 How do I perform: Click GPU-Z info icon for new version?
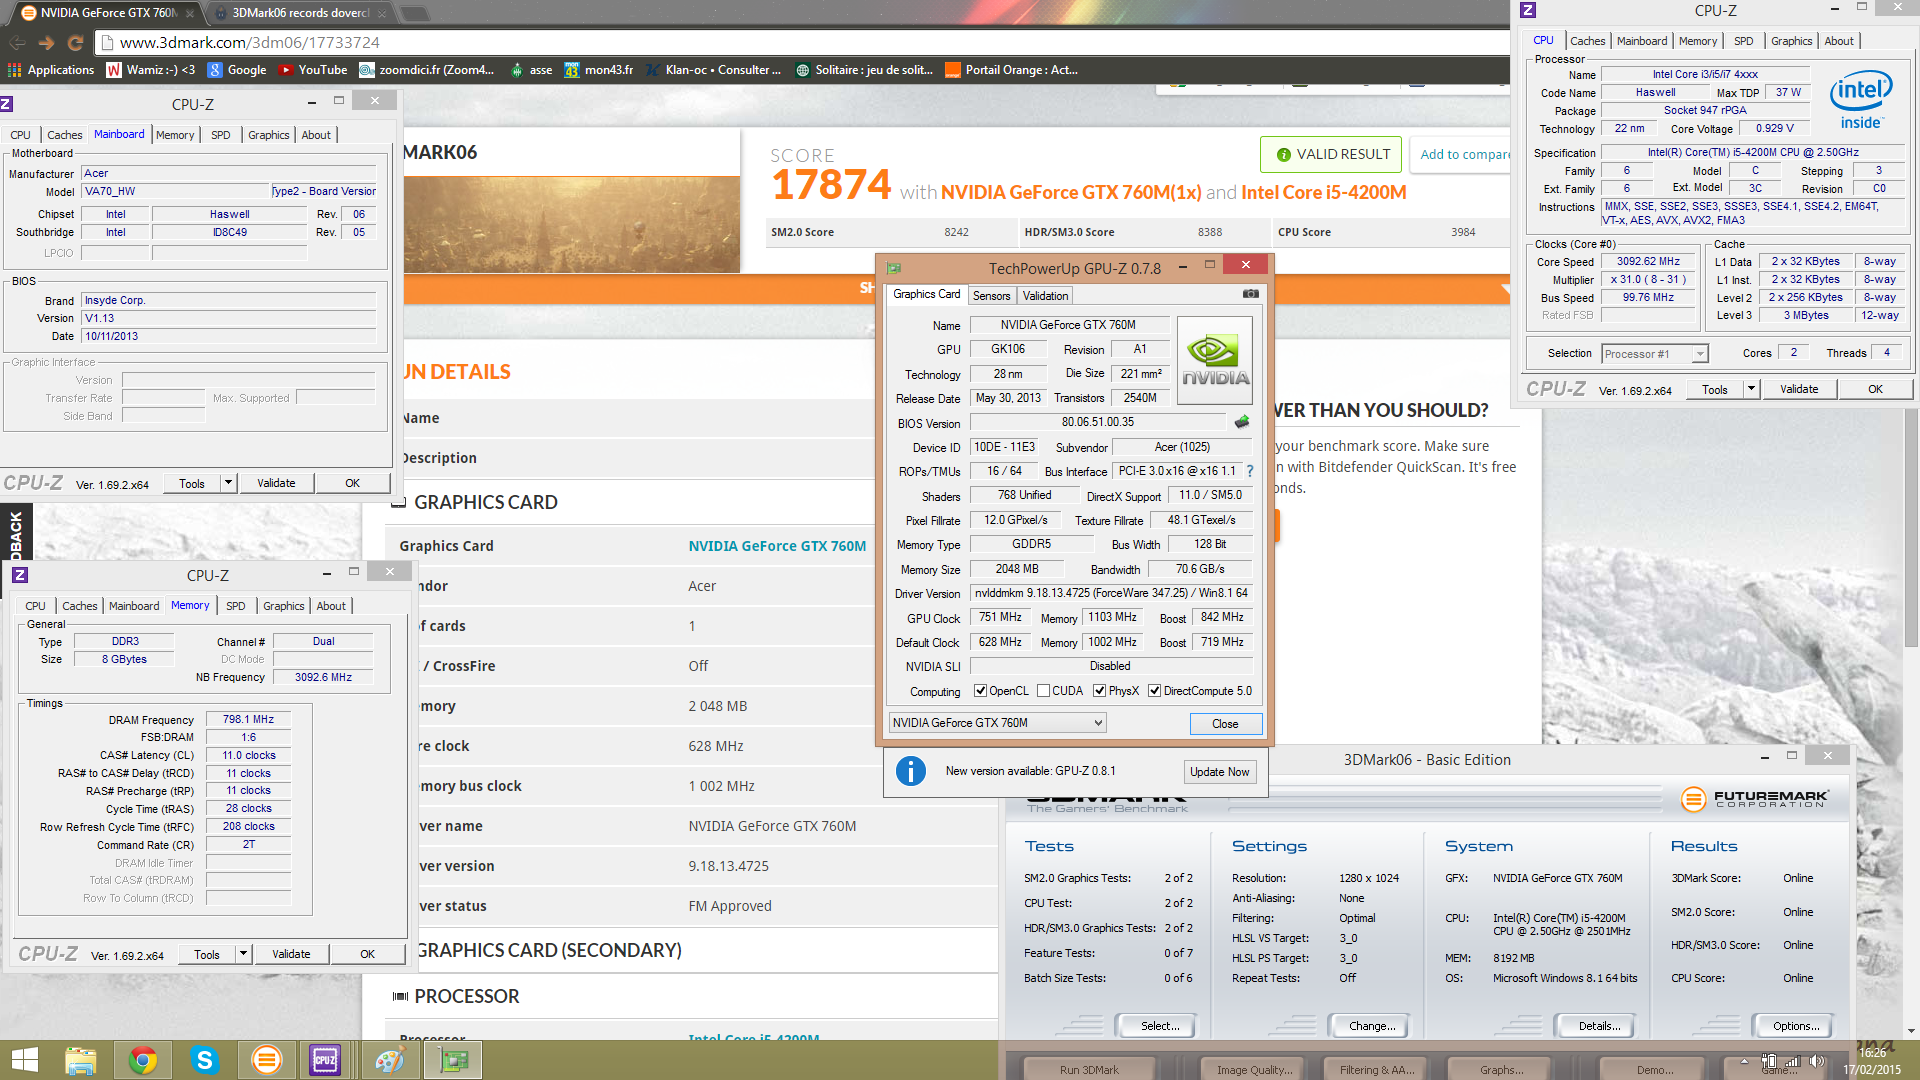[910, 771]
